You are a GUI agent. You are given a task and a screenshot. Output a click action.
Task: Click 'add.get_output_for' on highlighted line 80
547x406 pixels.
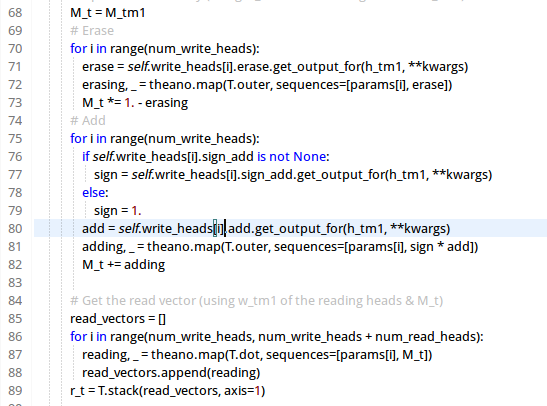click(x=286, y=229)
